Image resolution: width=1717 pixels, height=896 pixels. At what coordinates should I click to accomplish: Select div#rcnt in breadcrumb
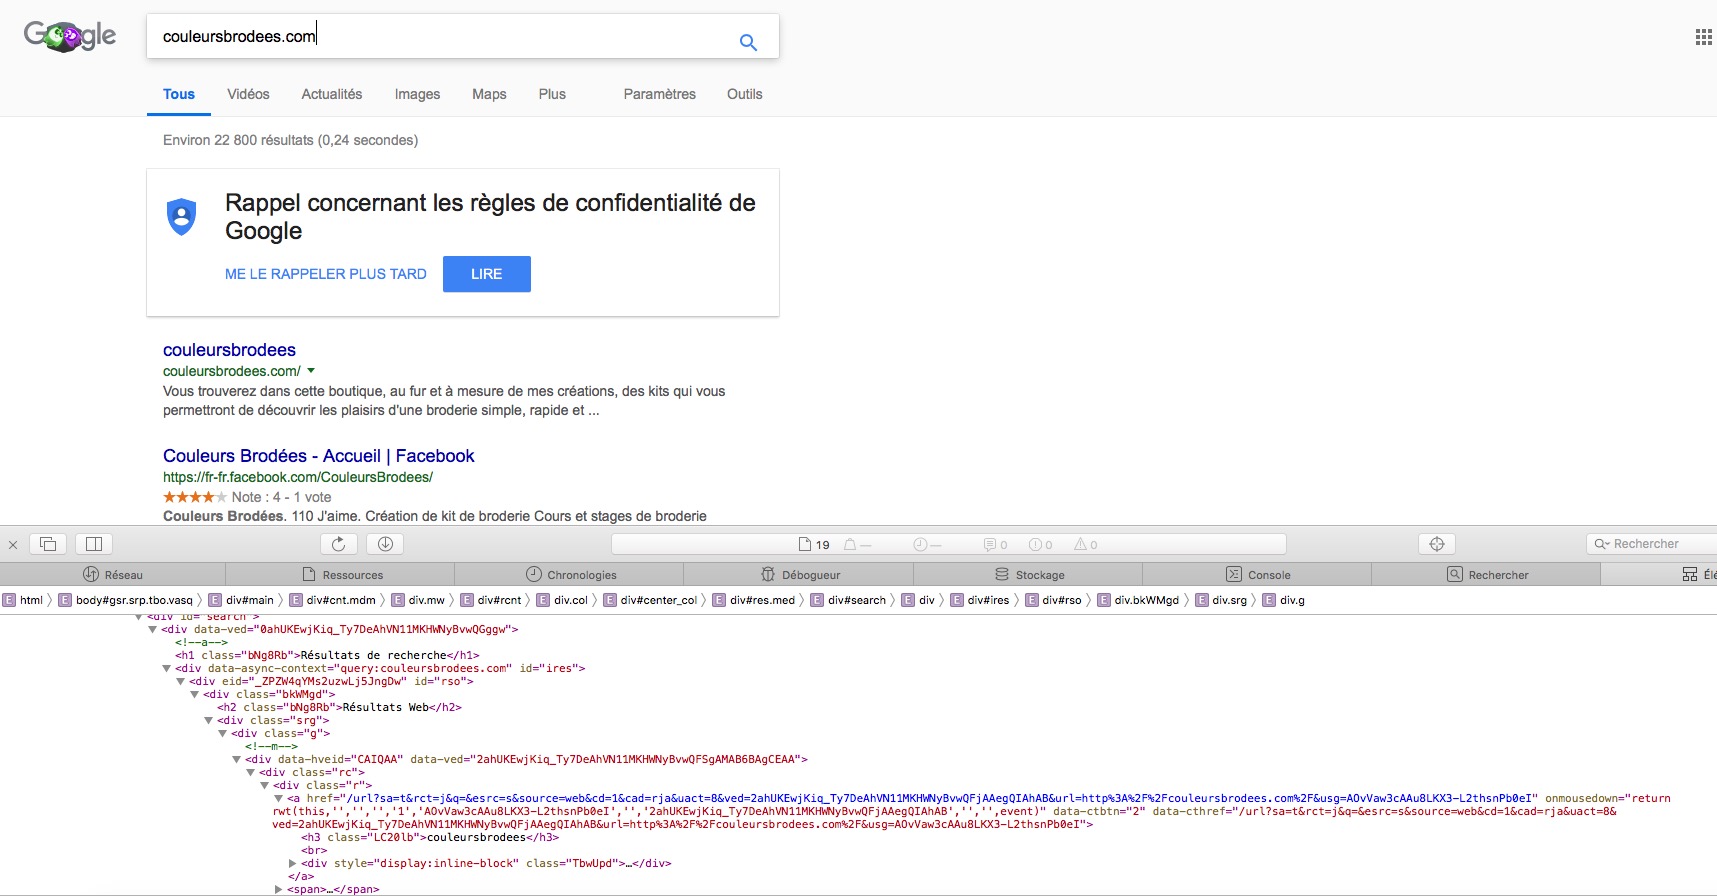pyautogui.click(x=491, y=600)
